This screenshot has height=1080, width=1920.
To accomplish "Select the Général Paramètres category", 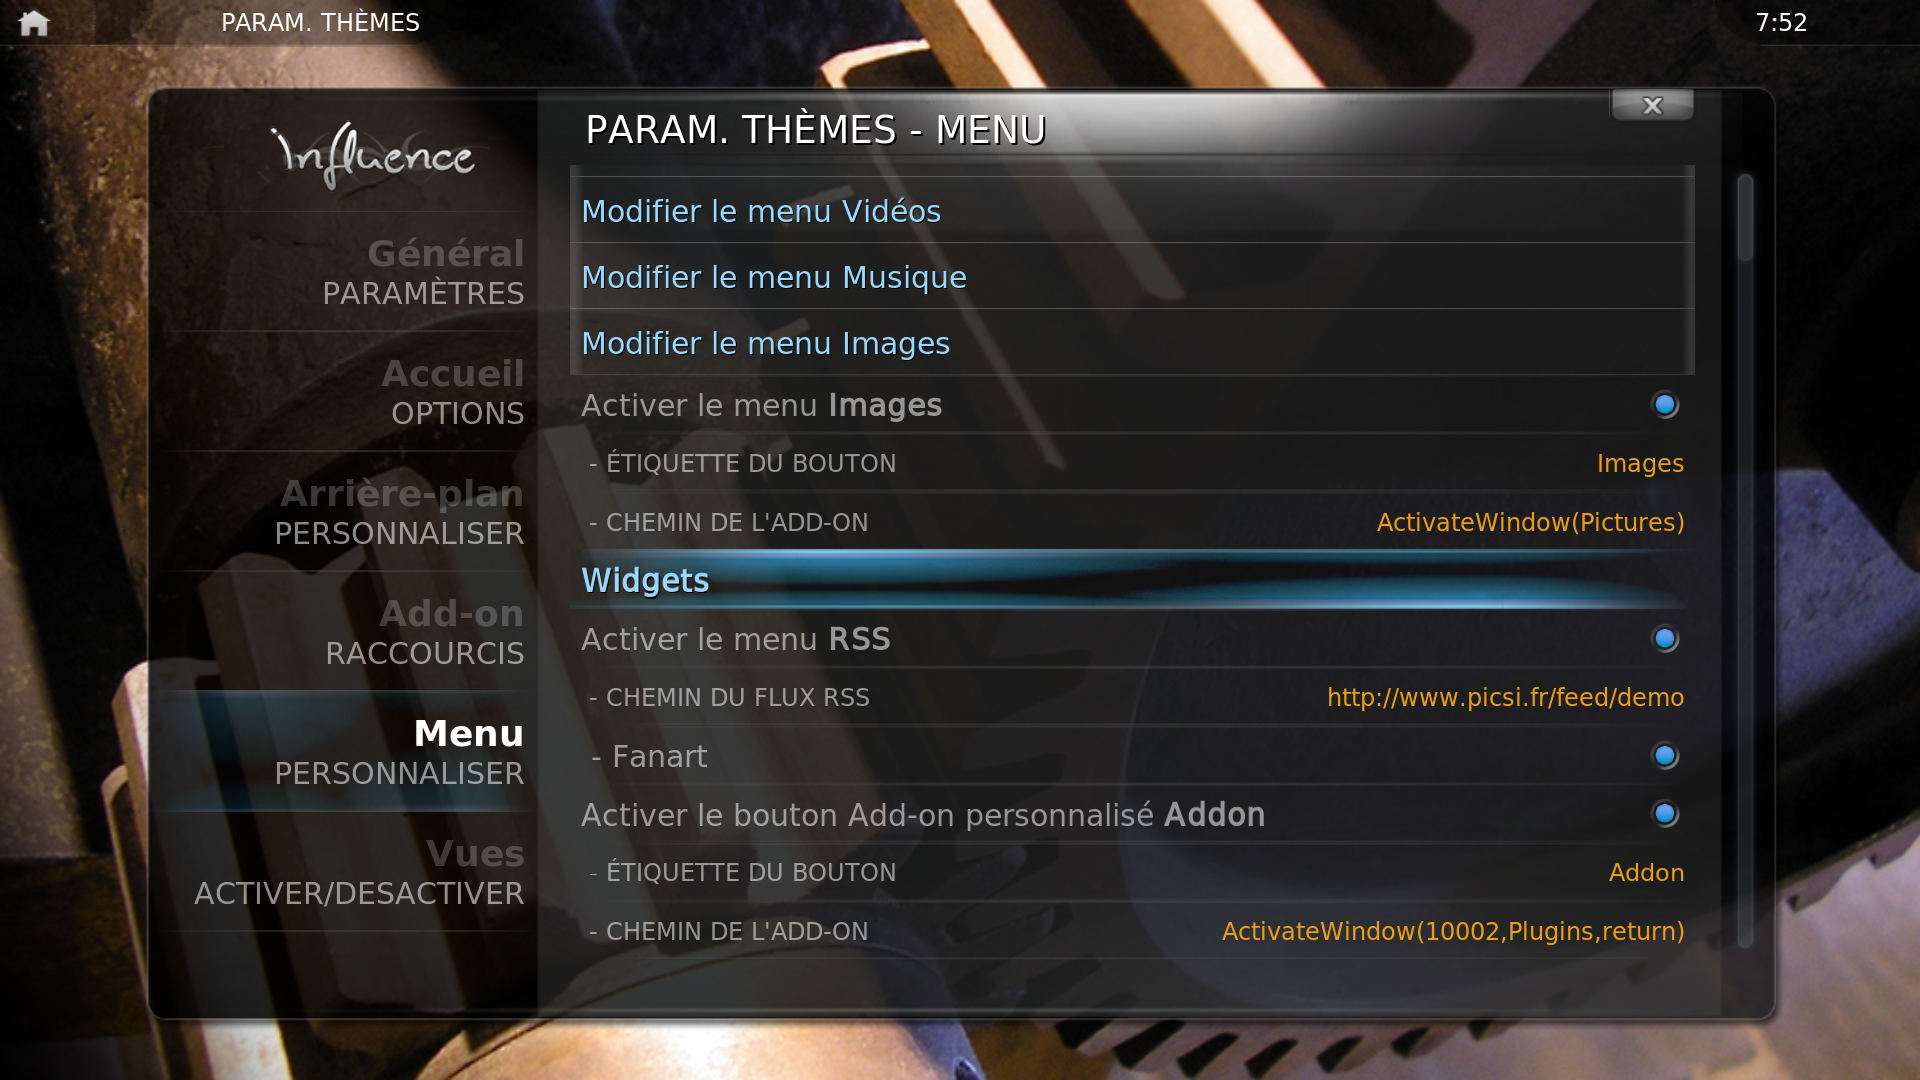I will tap(348, 272).
